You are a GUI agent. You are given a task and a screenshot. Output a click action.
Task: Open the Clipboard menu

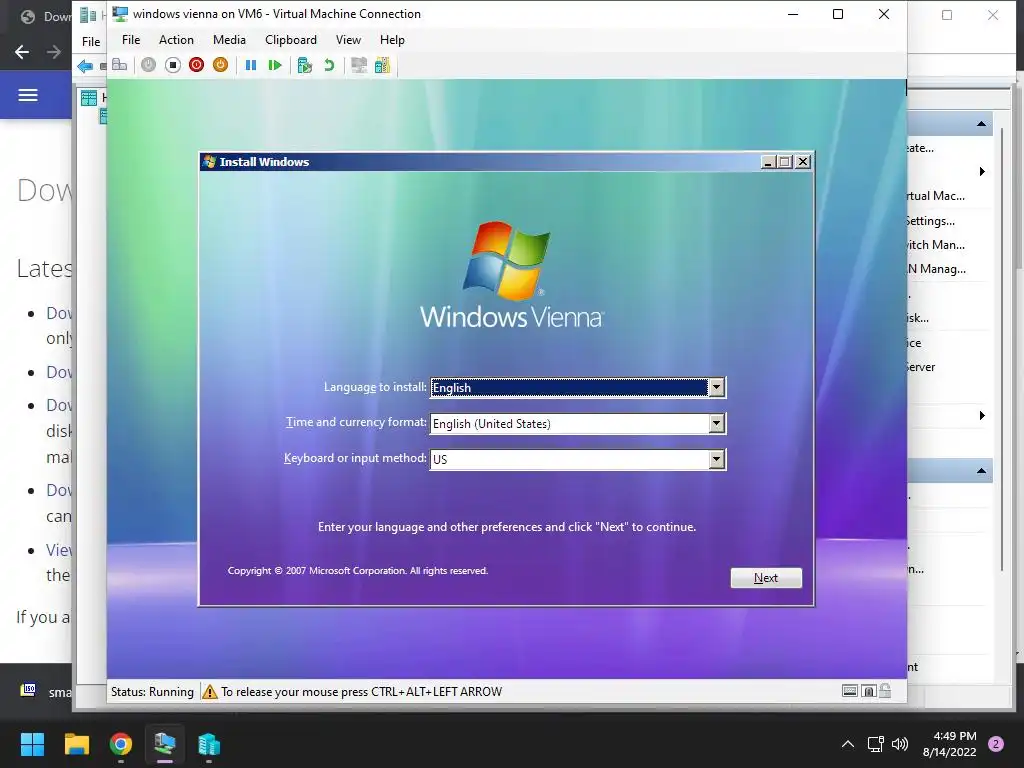291,40
